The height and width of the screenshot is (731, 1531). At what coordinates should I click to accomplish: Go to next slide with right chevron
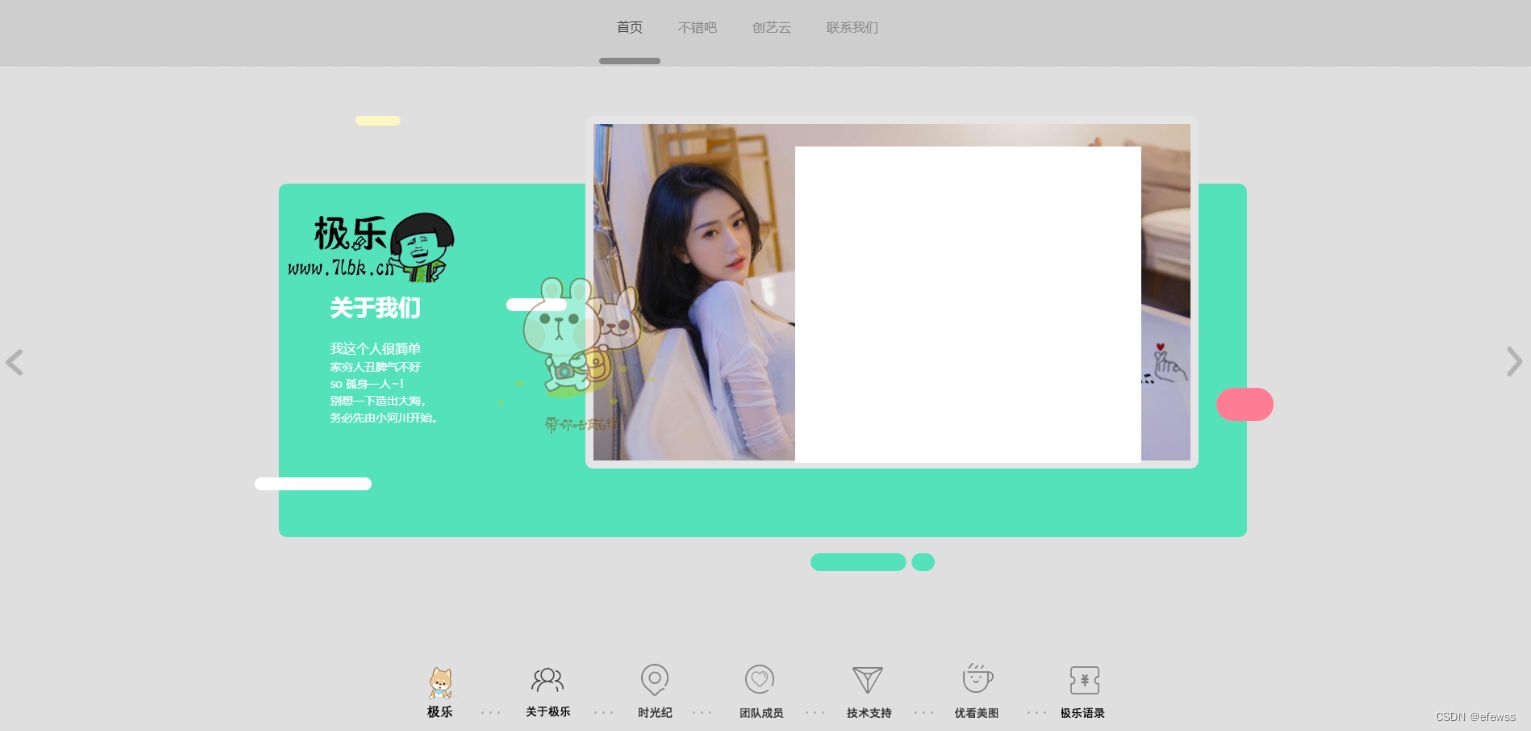coord(1515,362)
